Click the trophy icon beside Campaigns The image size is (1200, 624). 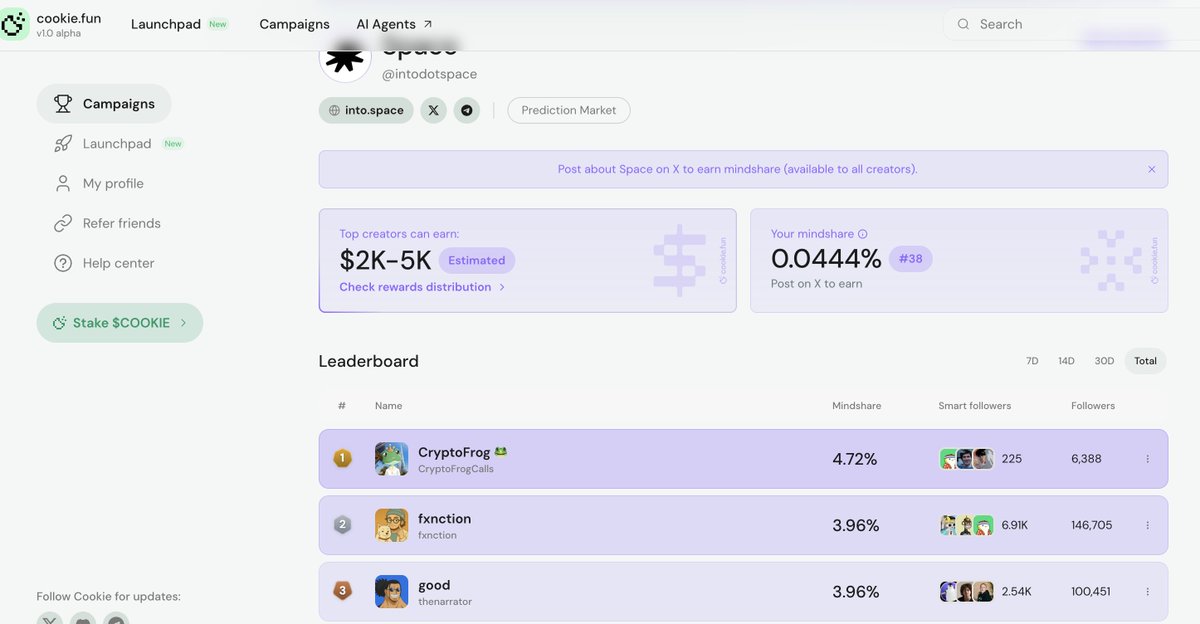click(63, 104)
